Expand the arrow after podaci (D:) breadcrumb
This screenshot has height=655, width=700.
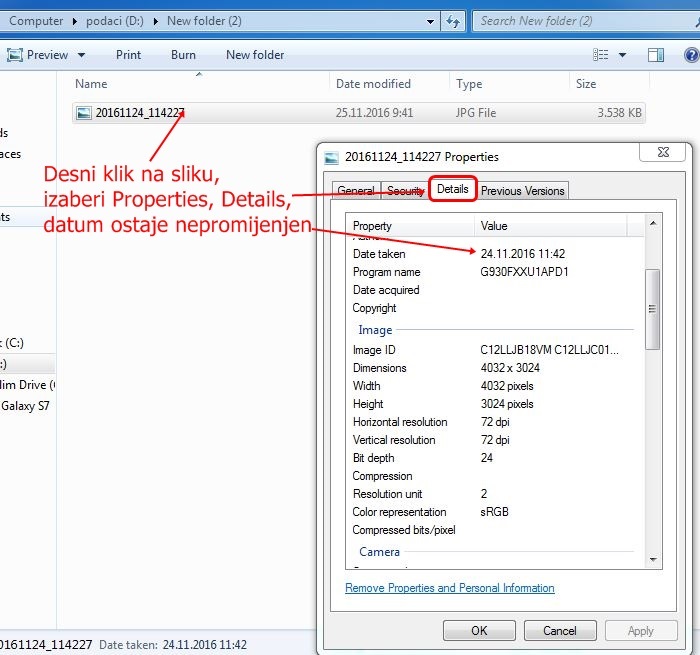click(x=155, y=21)
